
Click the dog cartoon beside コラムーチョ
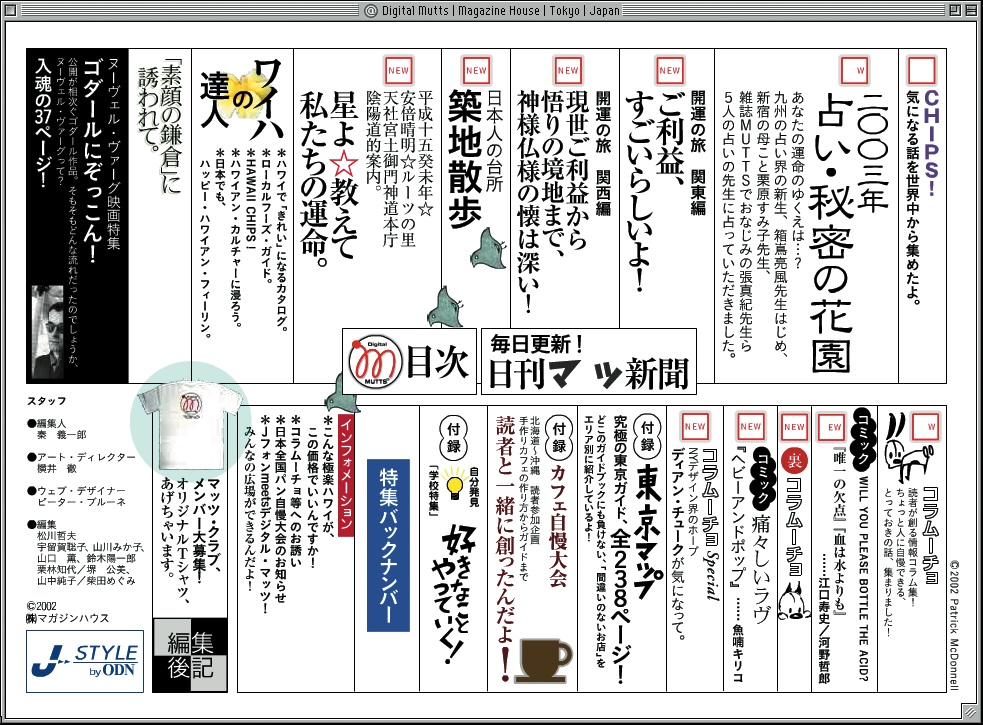(907, 448)
